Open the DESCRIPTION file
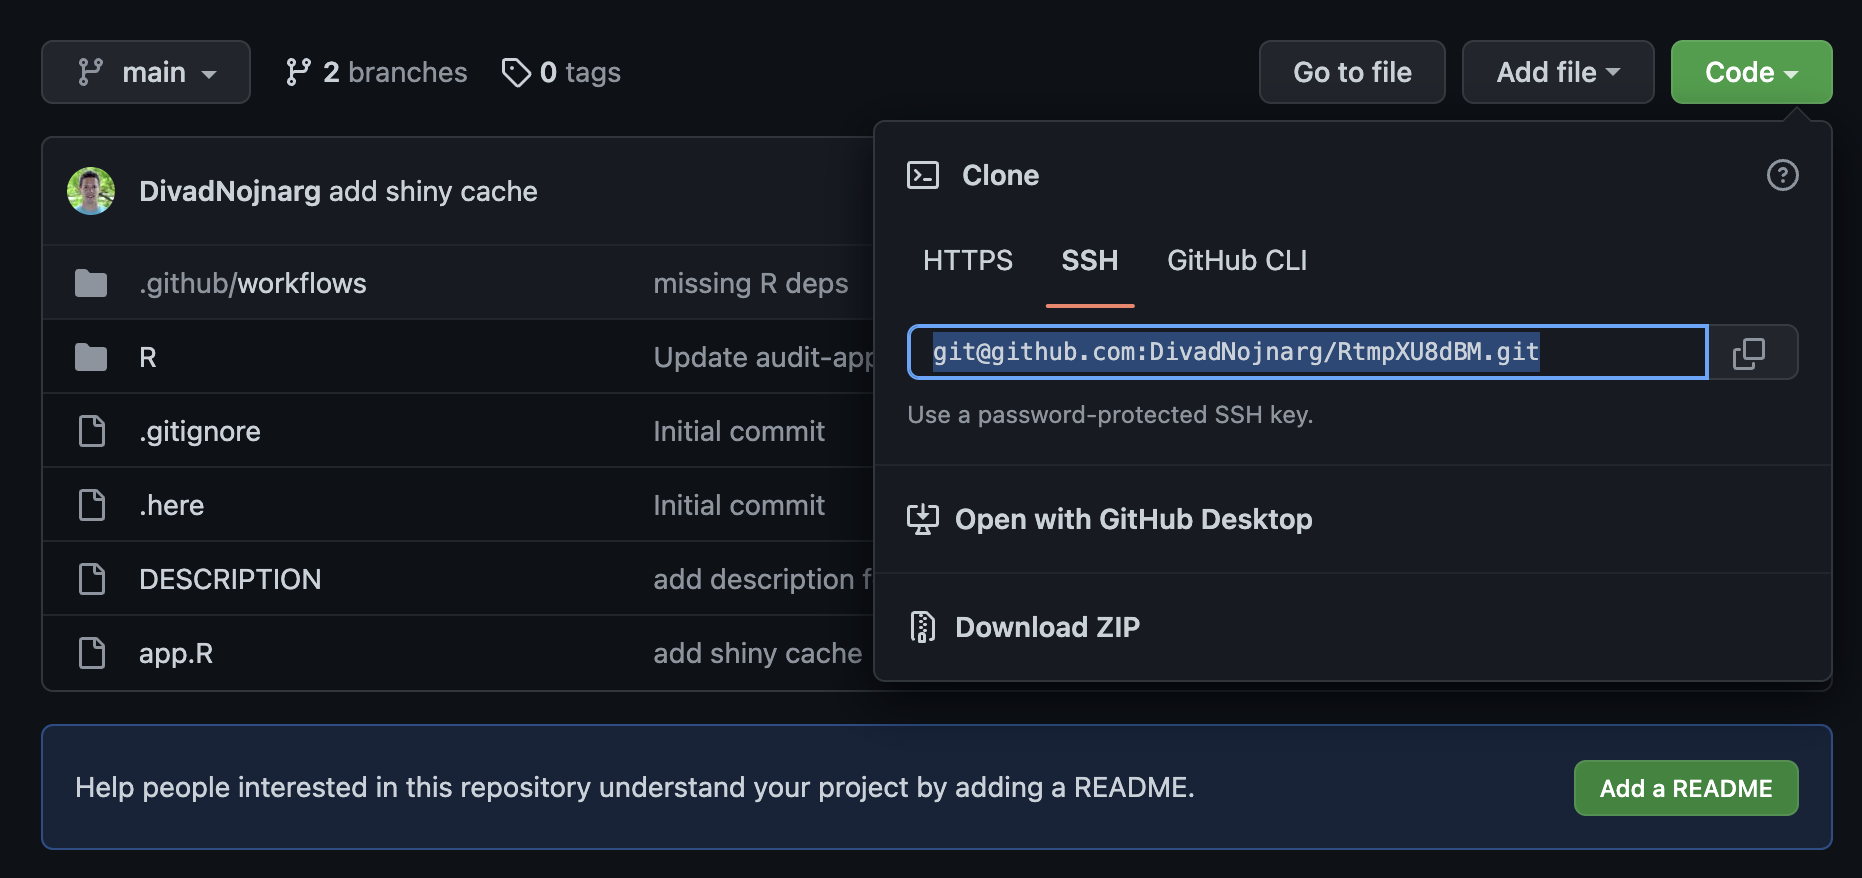 click(x=230, y=579)
